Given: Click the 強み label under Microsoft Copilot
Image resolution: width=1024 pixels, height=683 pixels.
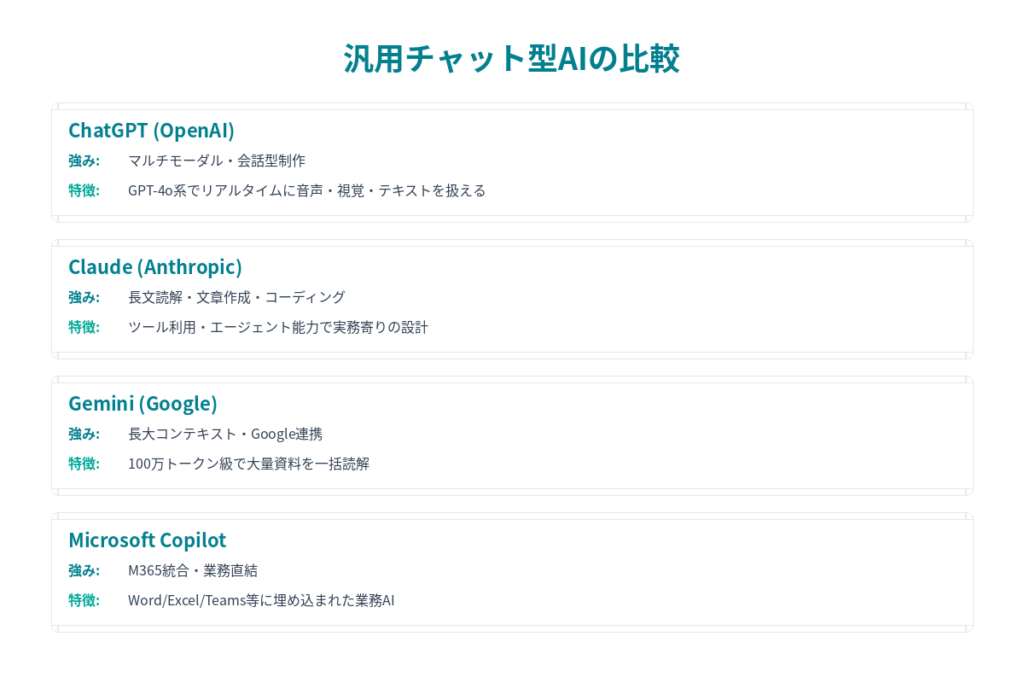Looking at the screenshot, I should (x=84, y=570).
